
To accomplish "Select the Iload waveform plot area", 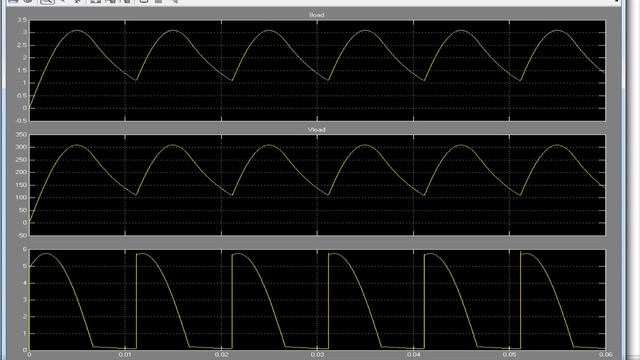I will (x=317, y=70).
